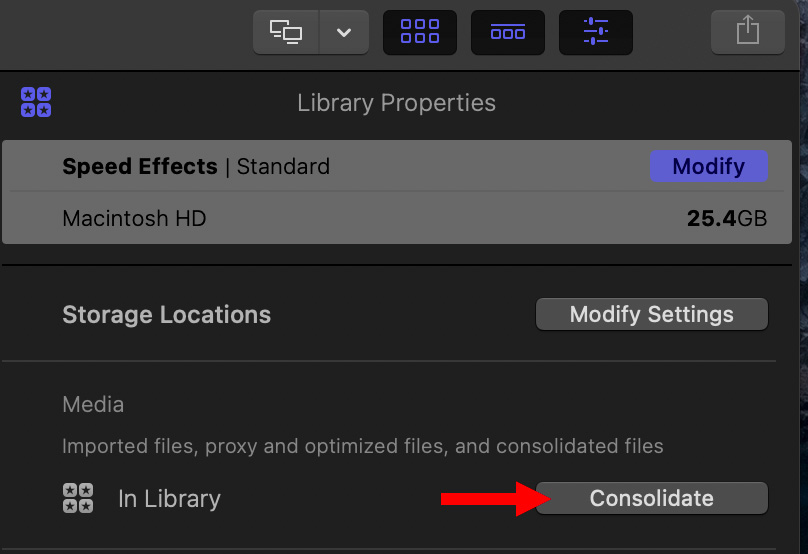Click the gray In Library stars icon
The height and width of the screenshot is (554, 808).
point(78,498)
